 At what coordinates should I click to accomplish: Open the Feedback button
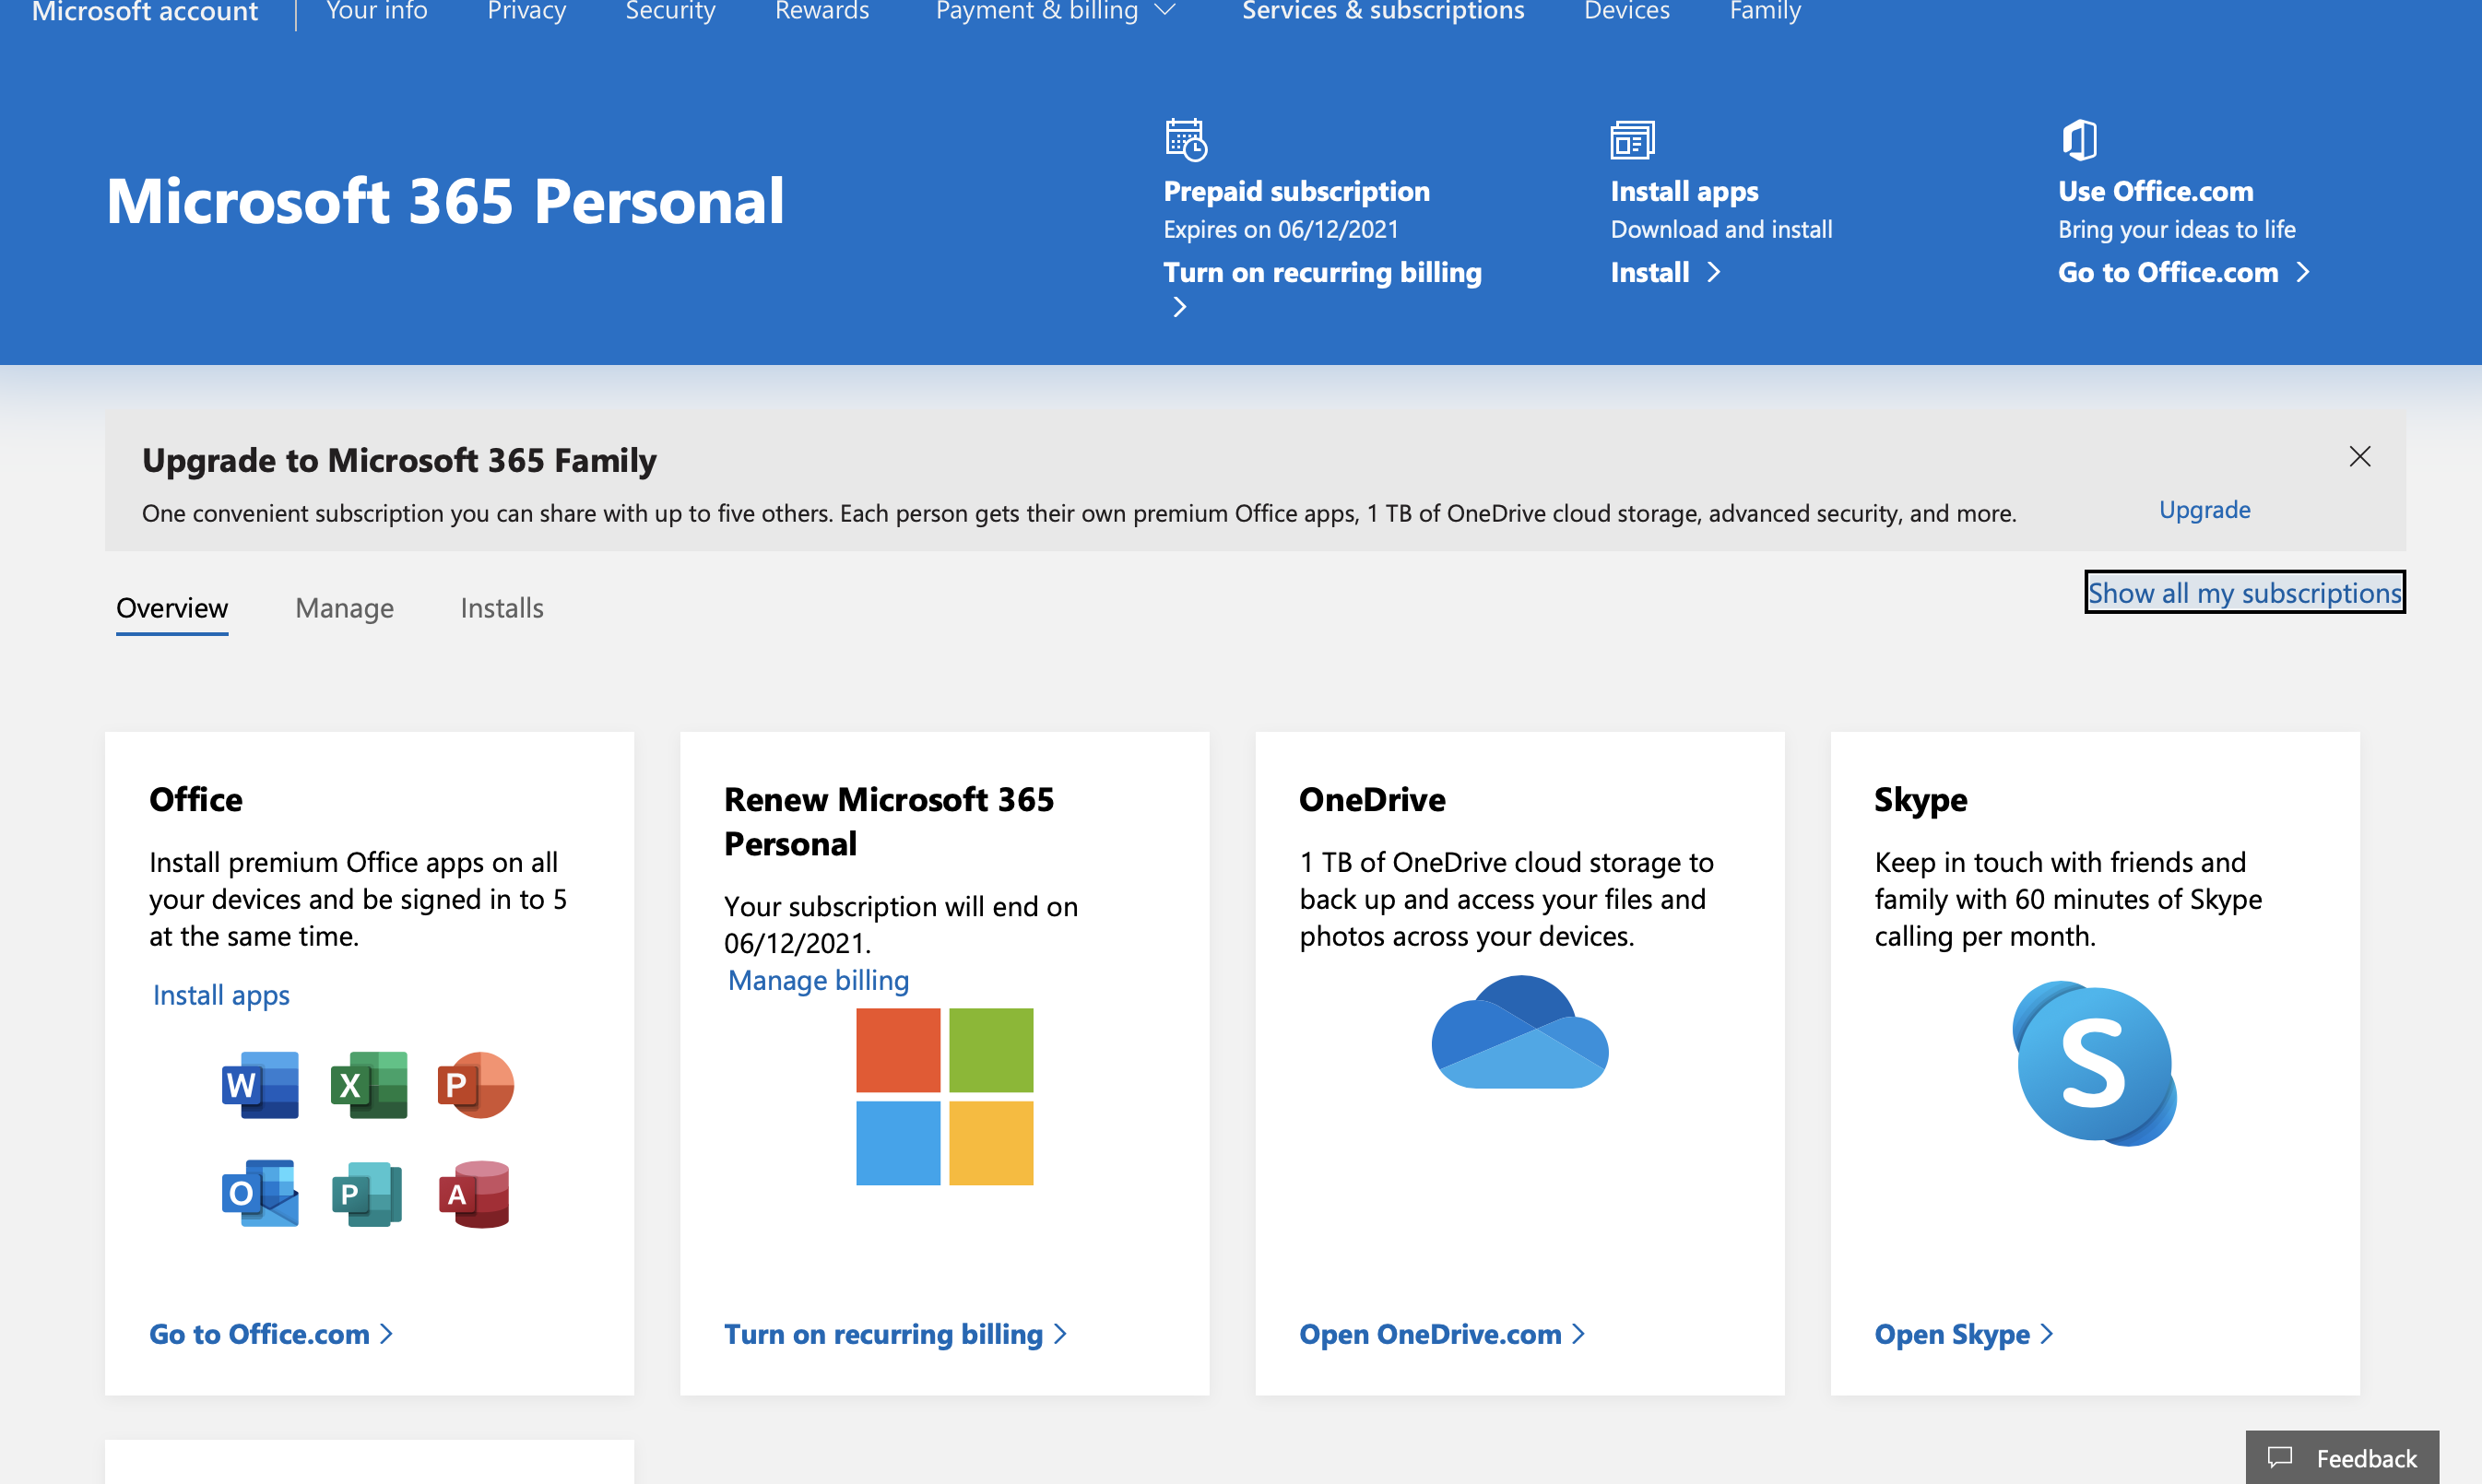(x=2342, y=1457)
